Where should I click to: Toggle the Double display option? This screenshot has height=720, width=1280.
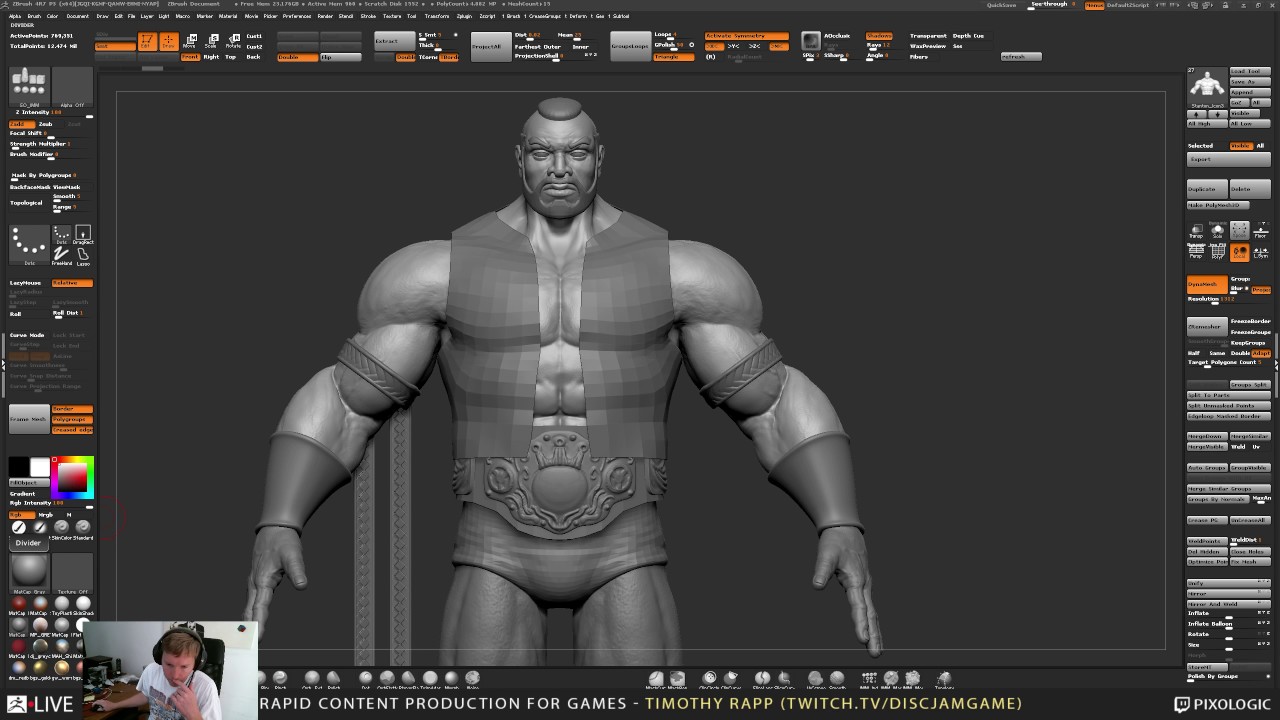tap(297, 57)
